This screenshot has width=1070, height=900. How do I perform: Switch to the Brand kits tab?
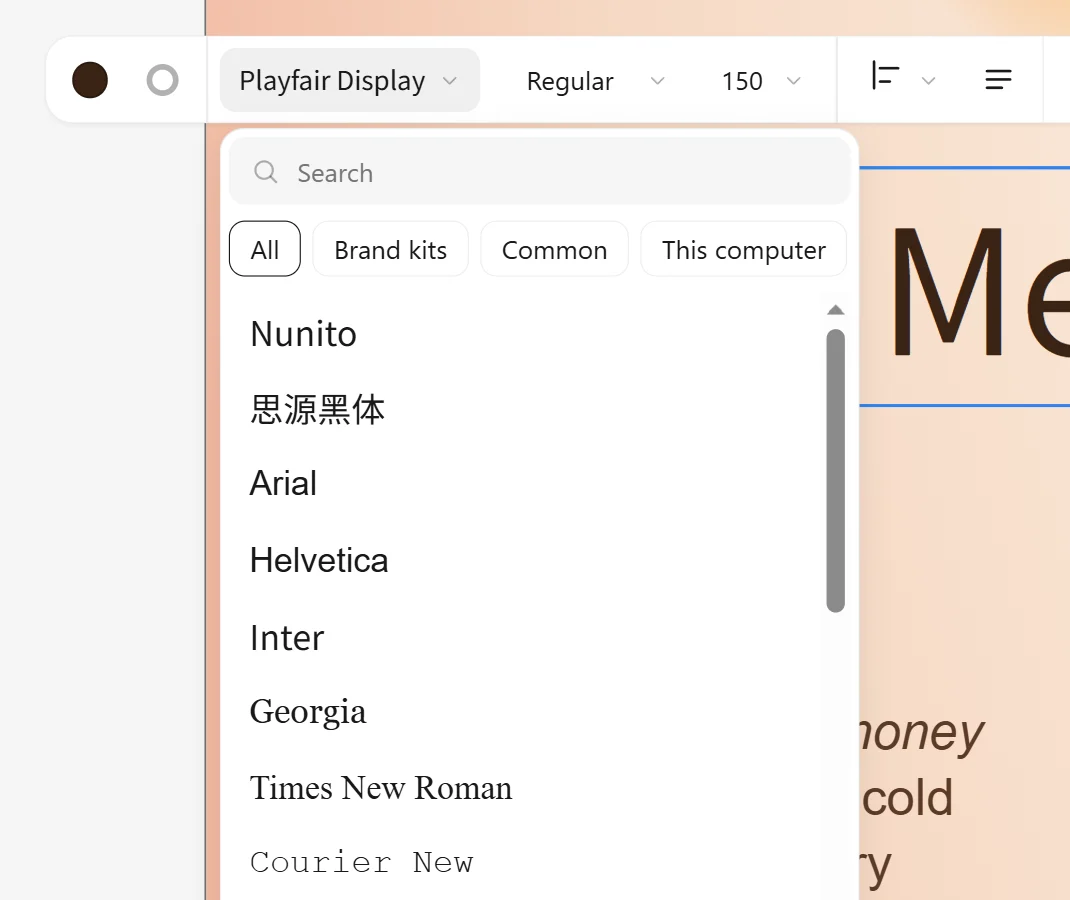(x=390, y=249)
